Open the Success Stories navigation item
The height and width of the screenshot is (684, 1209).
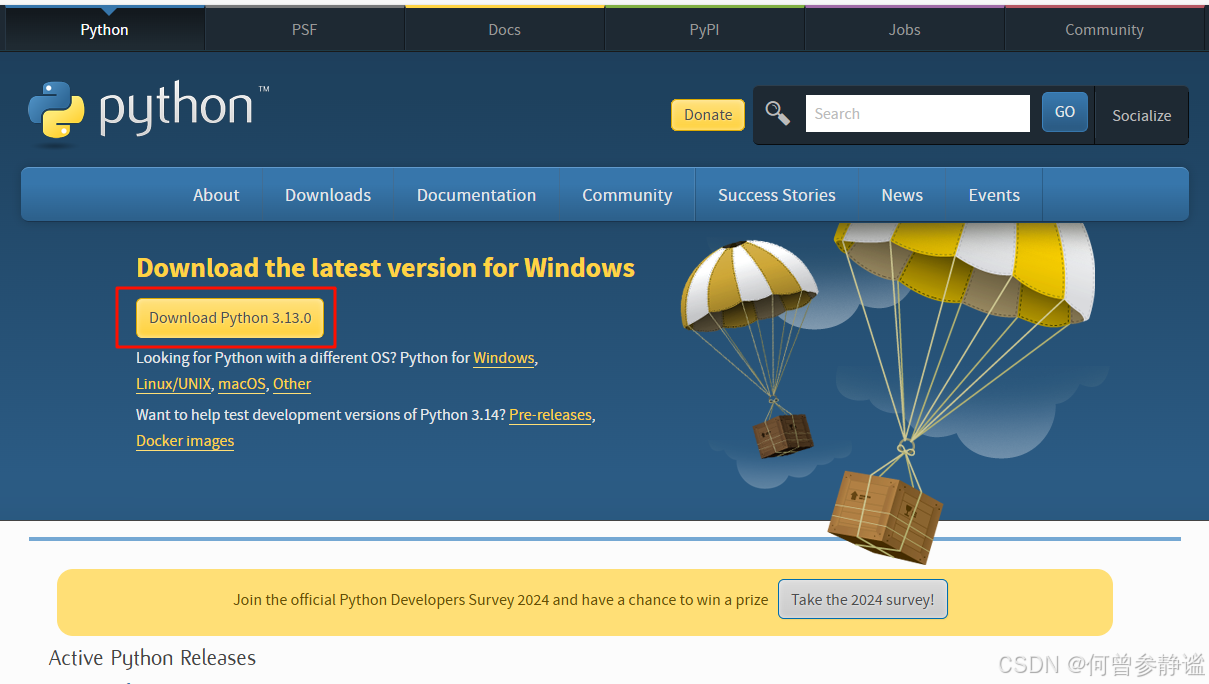click(777, 195)
